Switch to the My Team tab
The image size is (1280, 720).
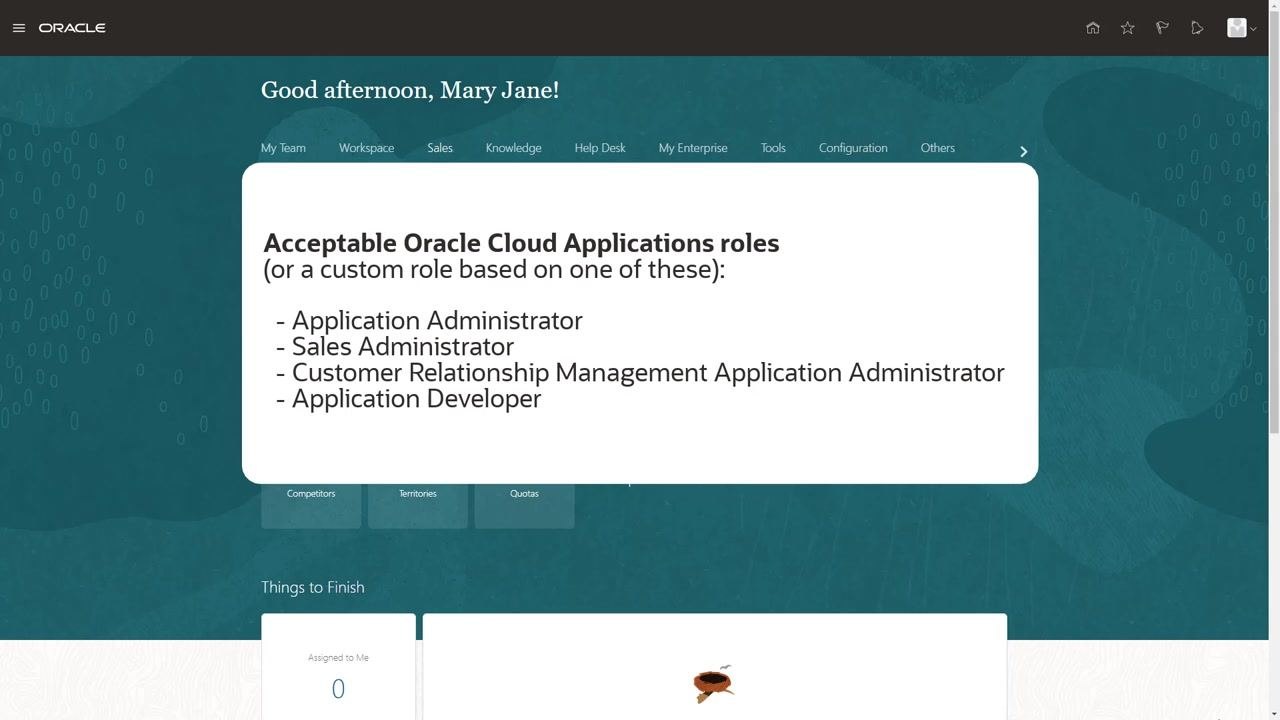[283, 148]
